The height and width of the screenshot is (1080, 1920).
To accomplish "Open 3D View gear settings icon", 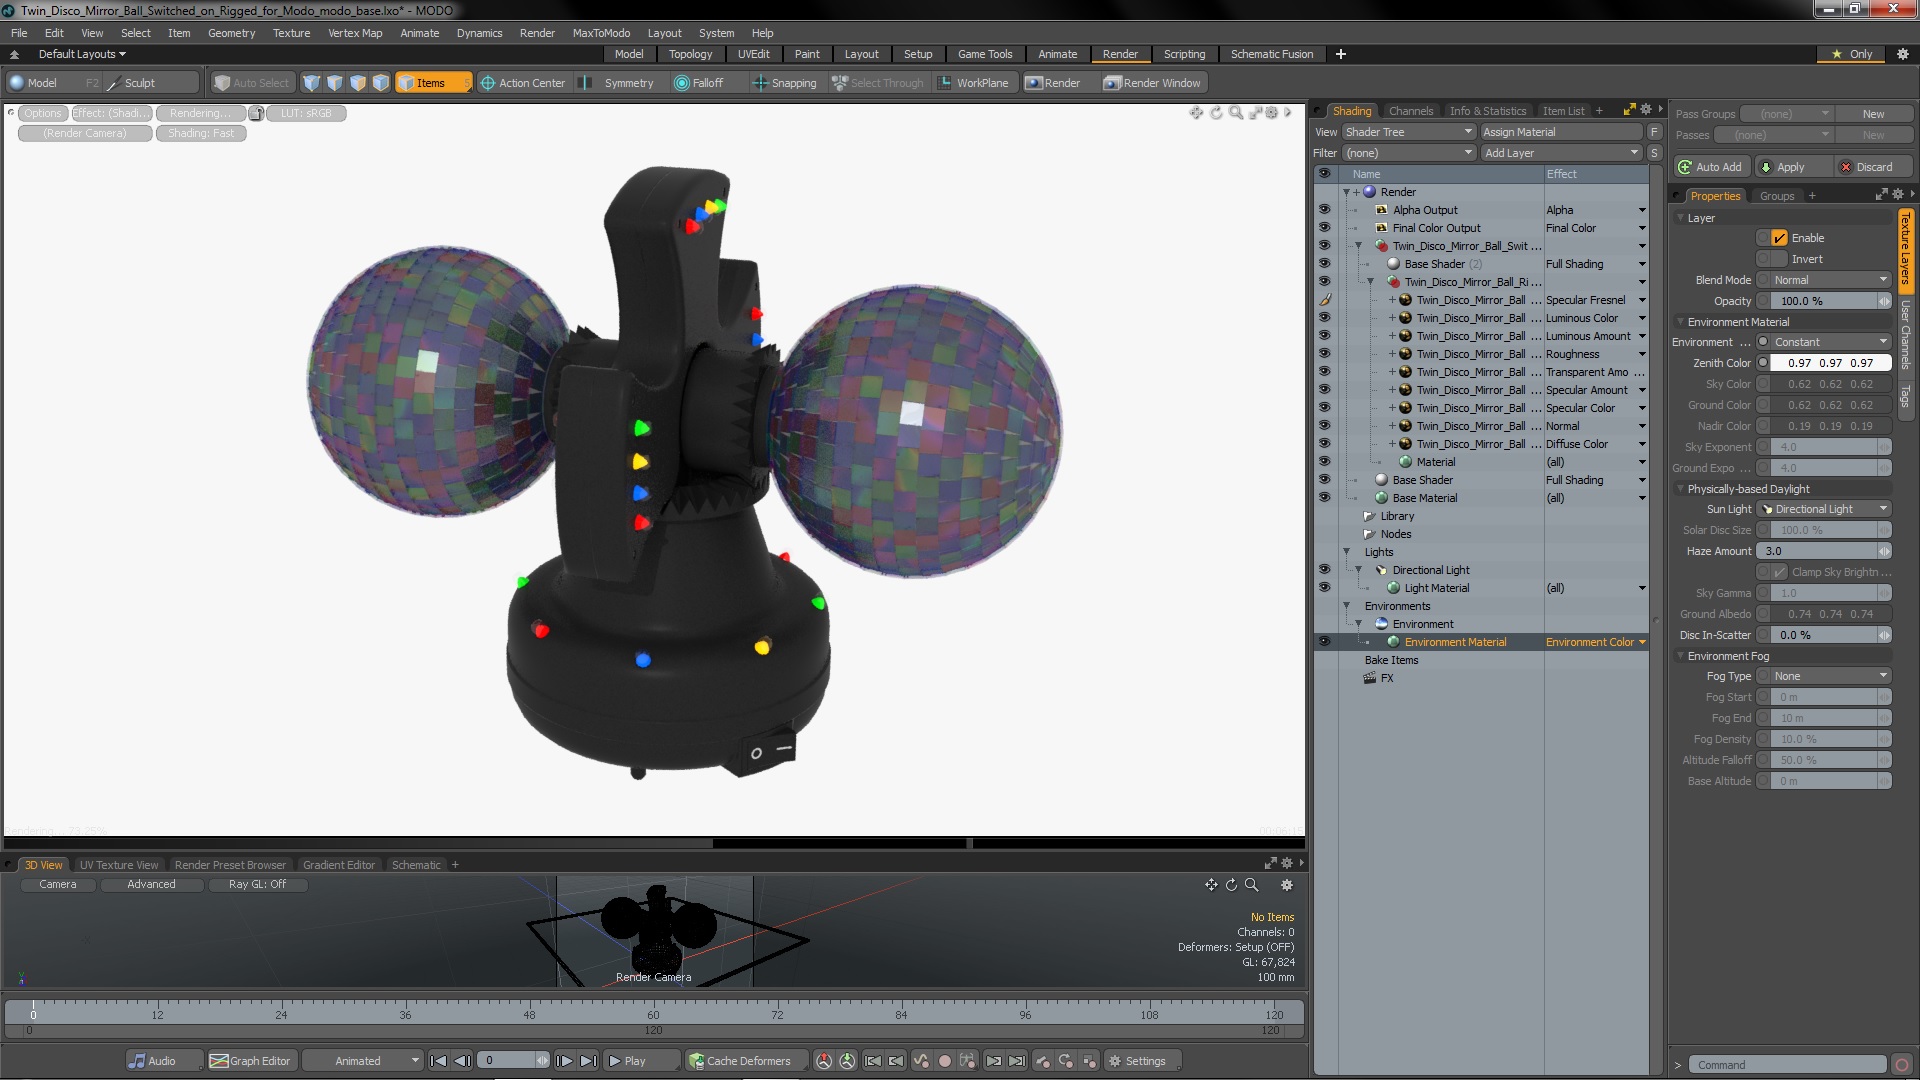I will coord(1287,885).
